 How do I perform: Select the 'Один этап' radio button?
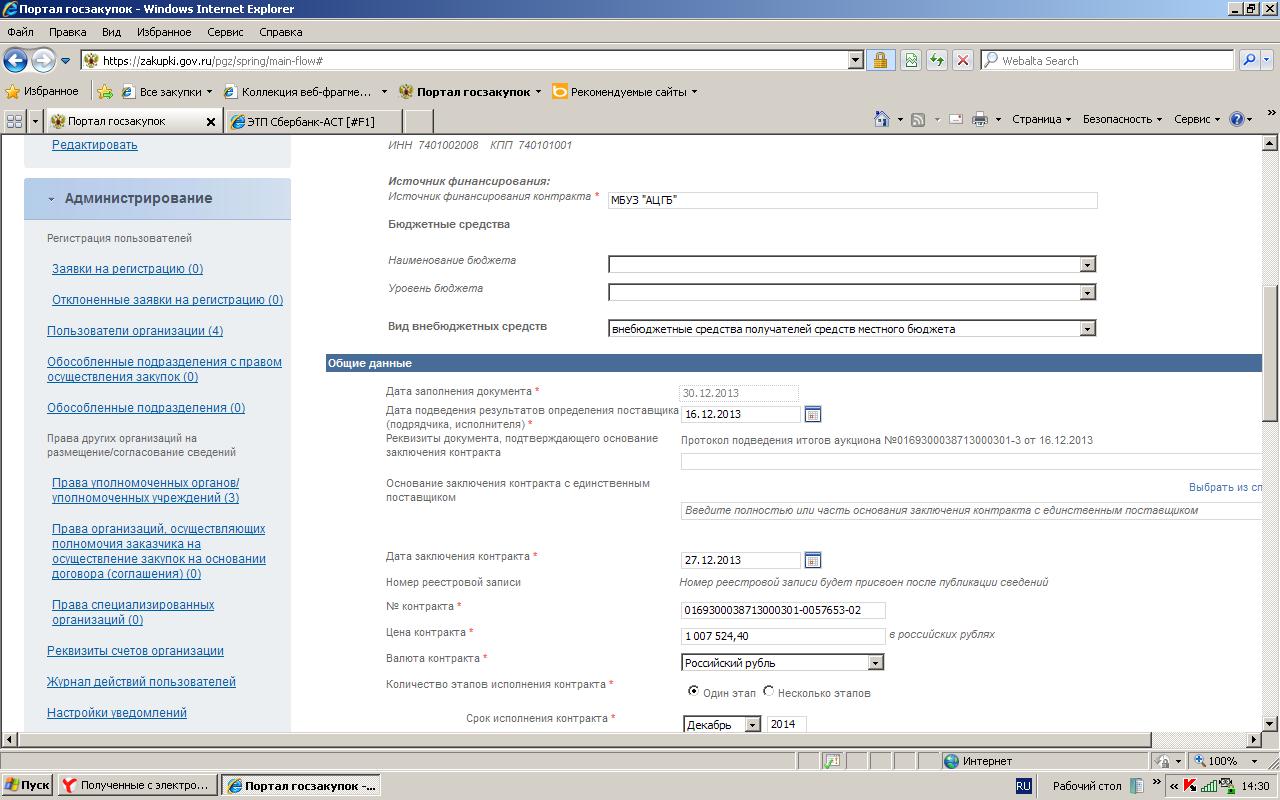693,691
